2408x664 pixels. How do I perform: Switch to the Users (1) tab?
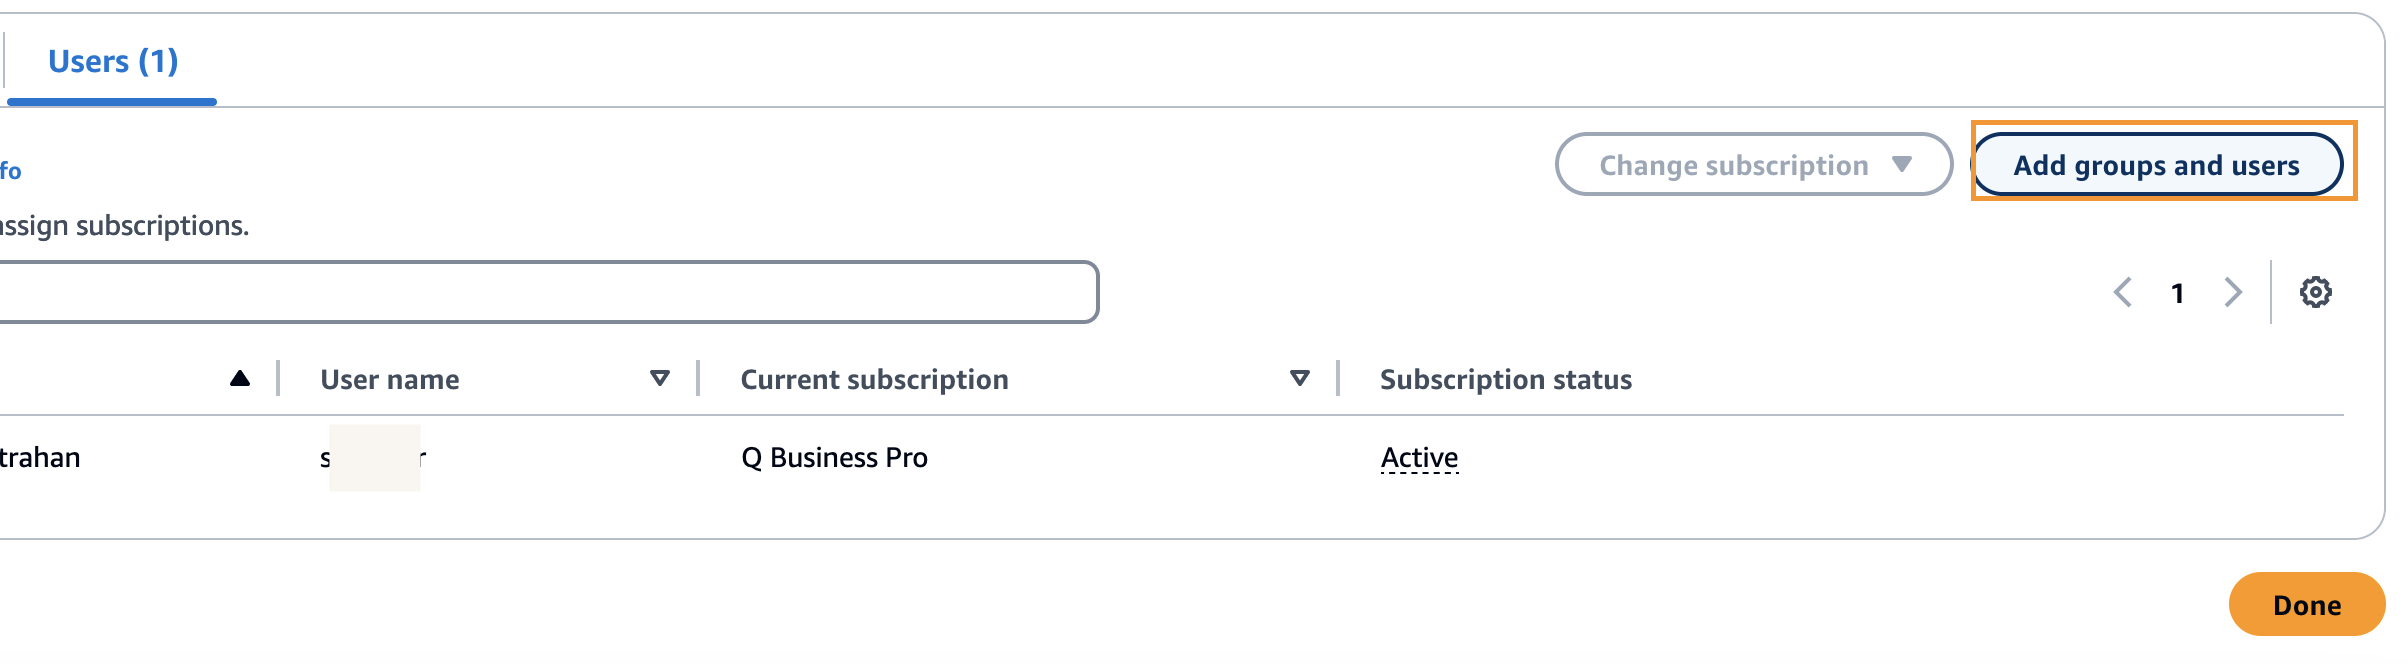pos(113,61)
